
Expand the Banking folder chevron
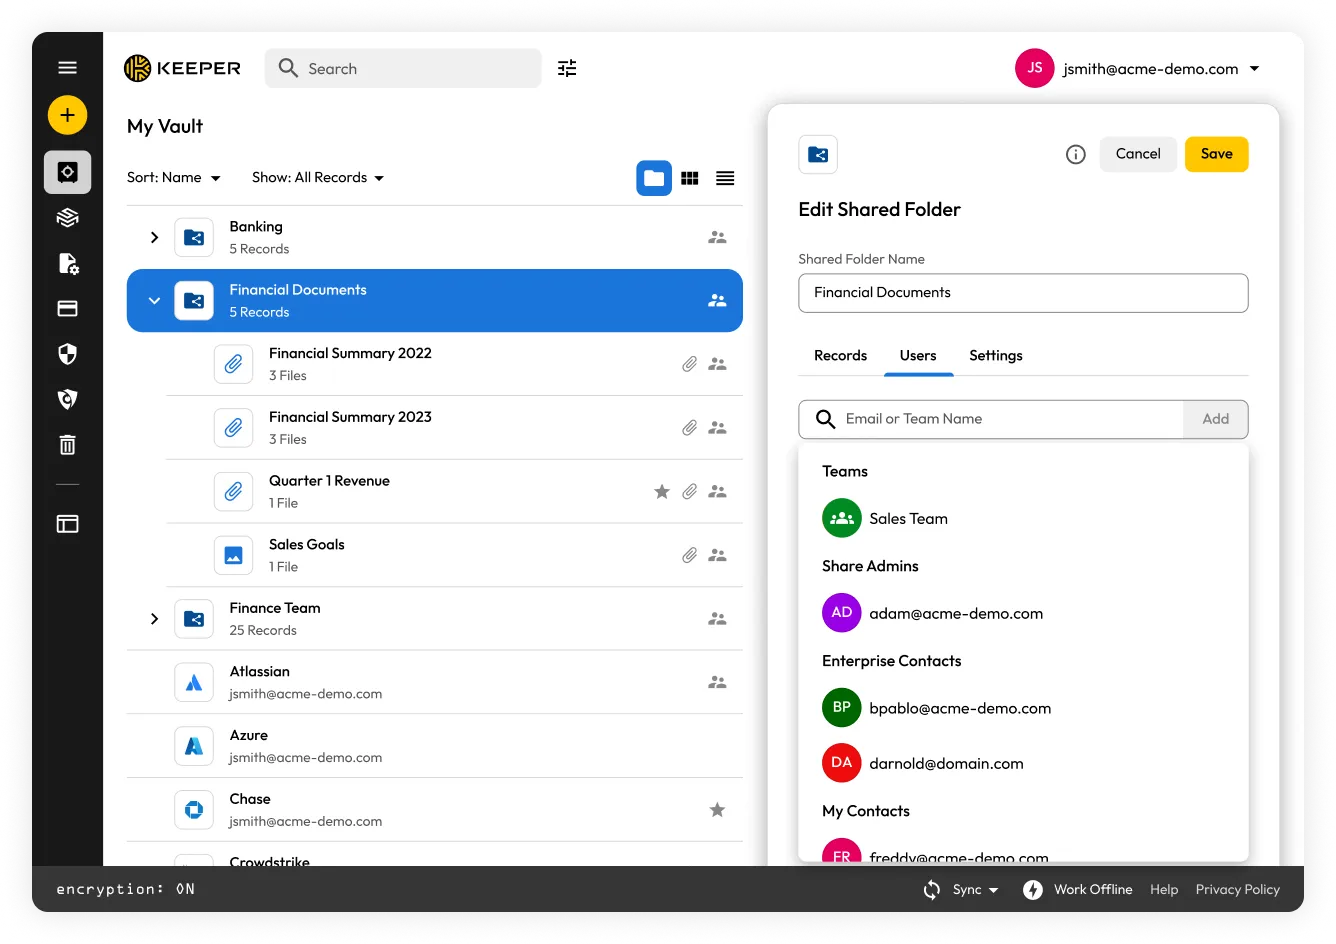tap(154, 237)
